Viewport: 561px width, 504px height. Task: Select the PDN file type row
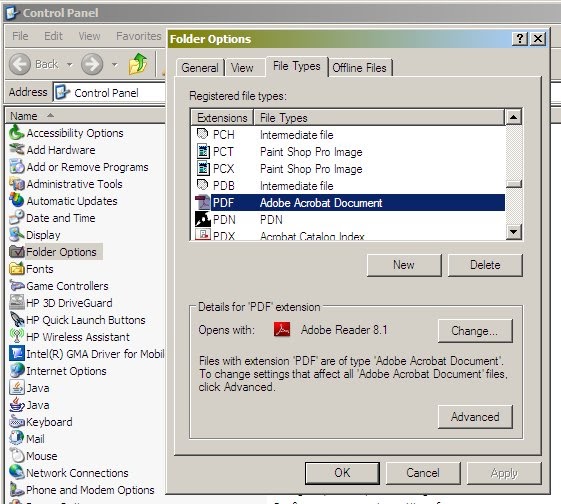(x=349, y=220)
